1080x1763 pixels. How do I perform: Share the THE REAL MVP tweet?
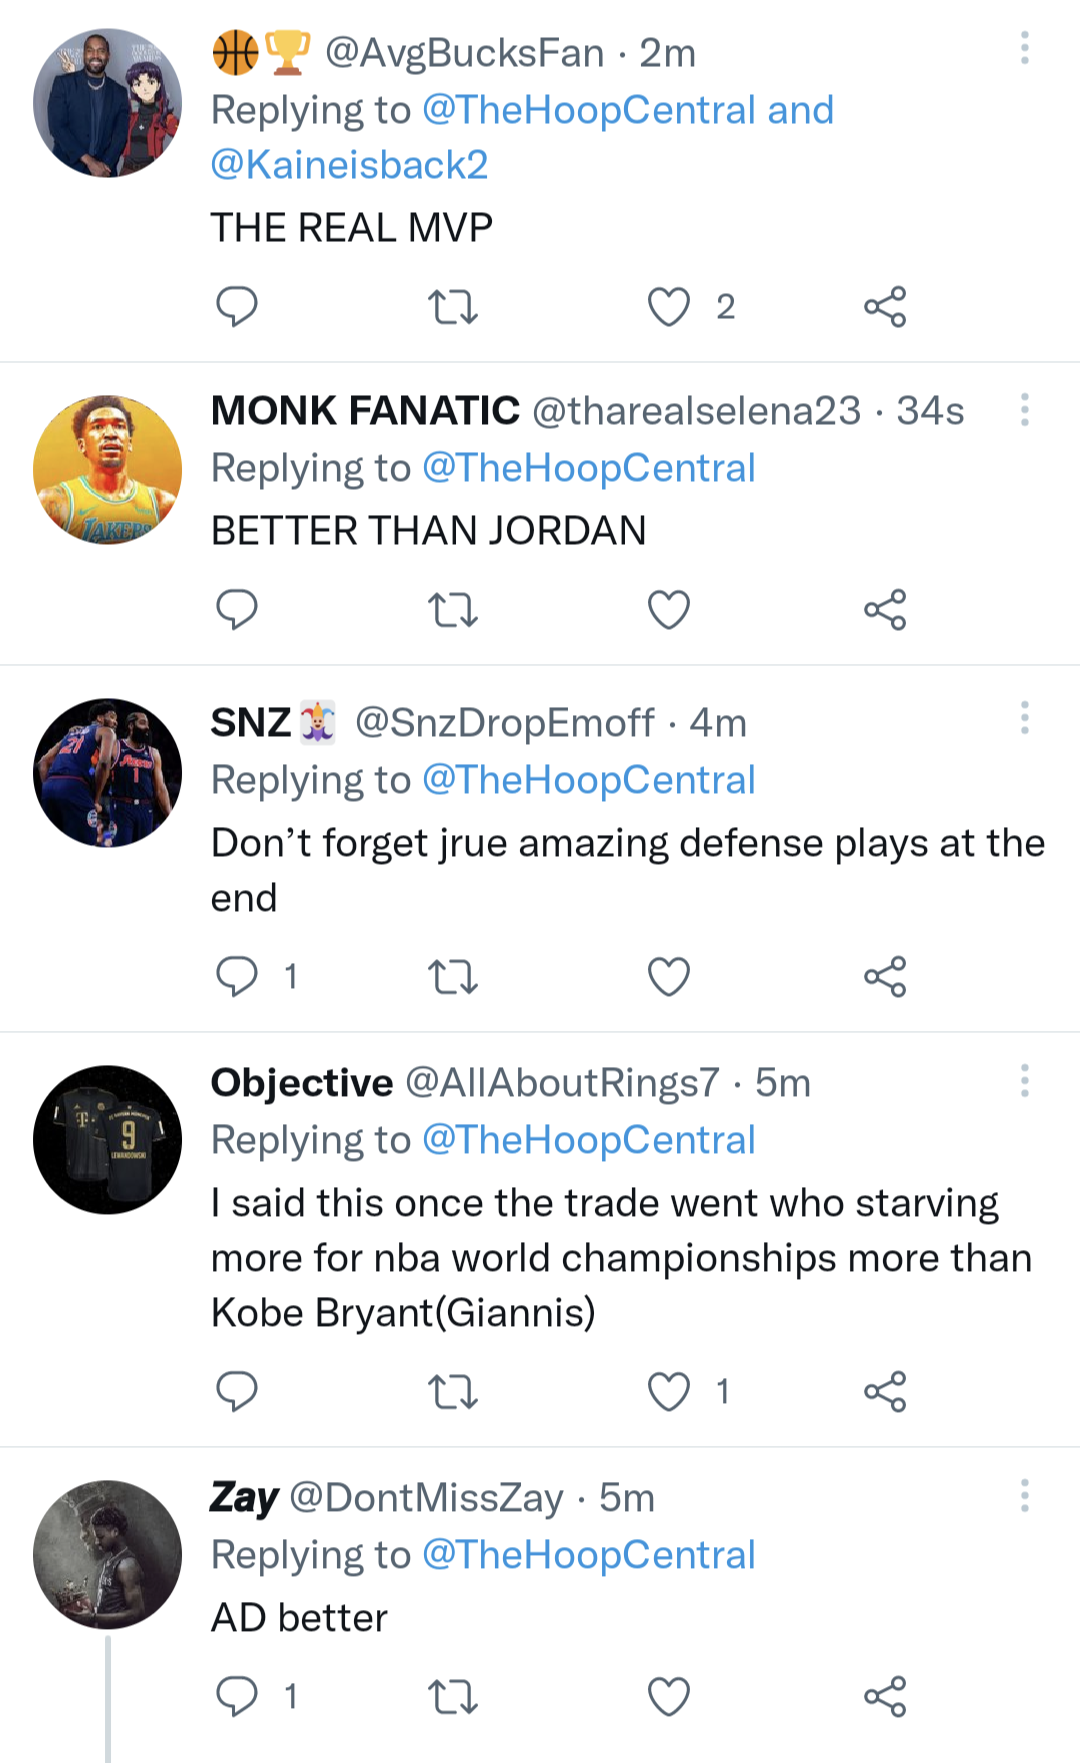884,306
